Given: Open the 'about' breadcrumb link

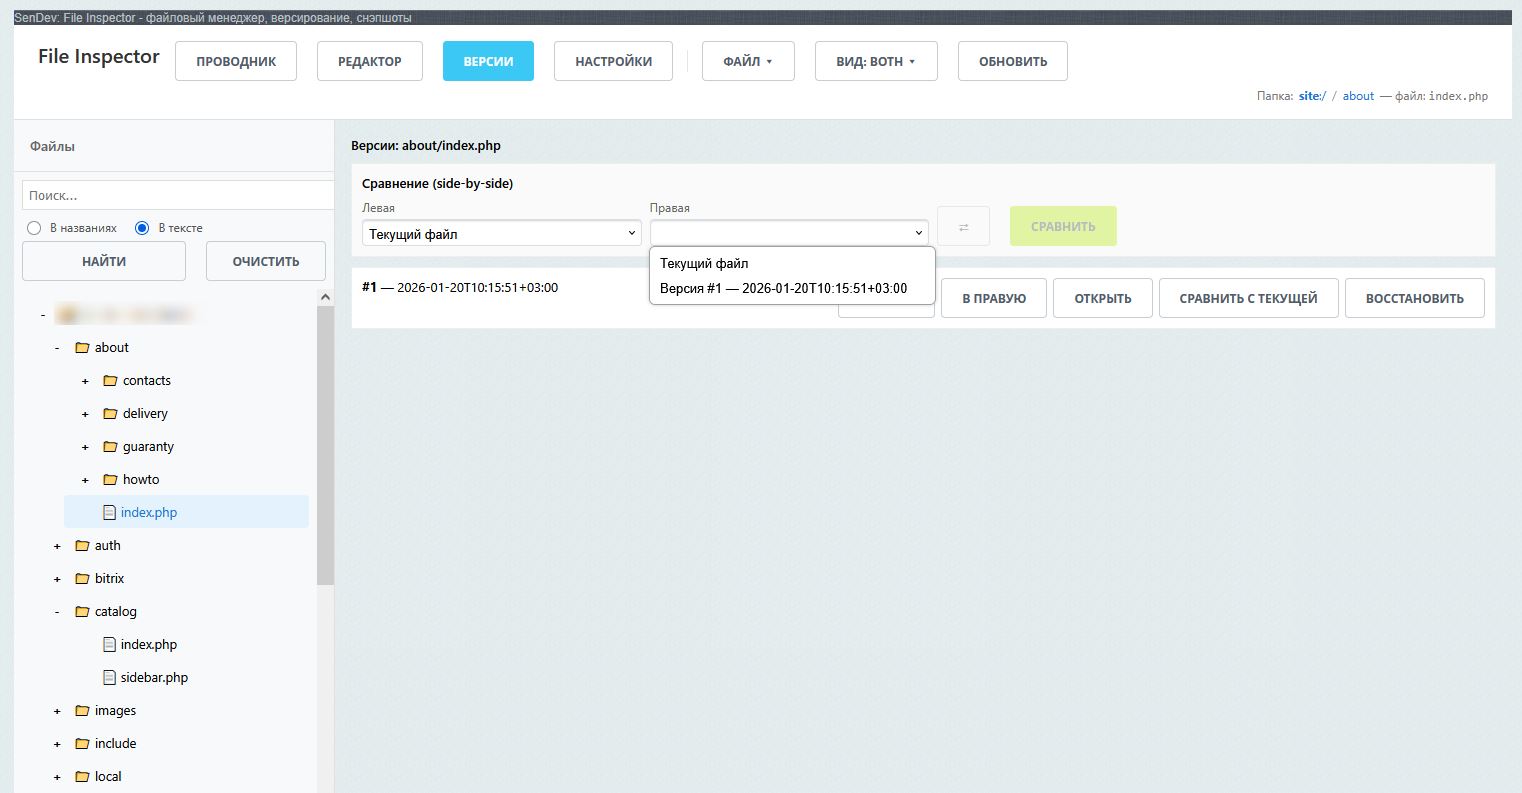Looking at the screenshot, I should 1357,95.
